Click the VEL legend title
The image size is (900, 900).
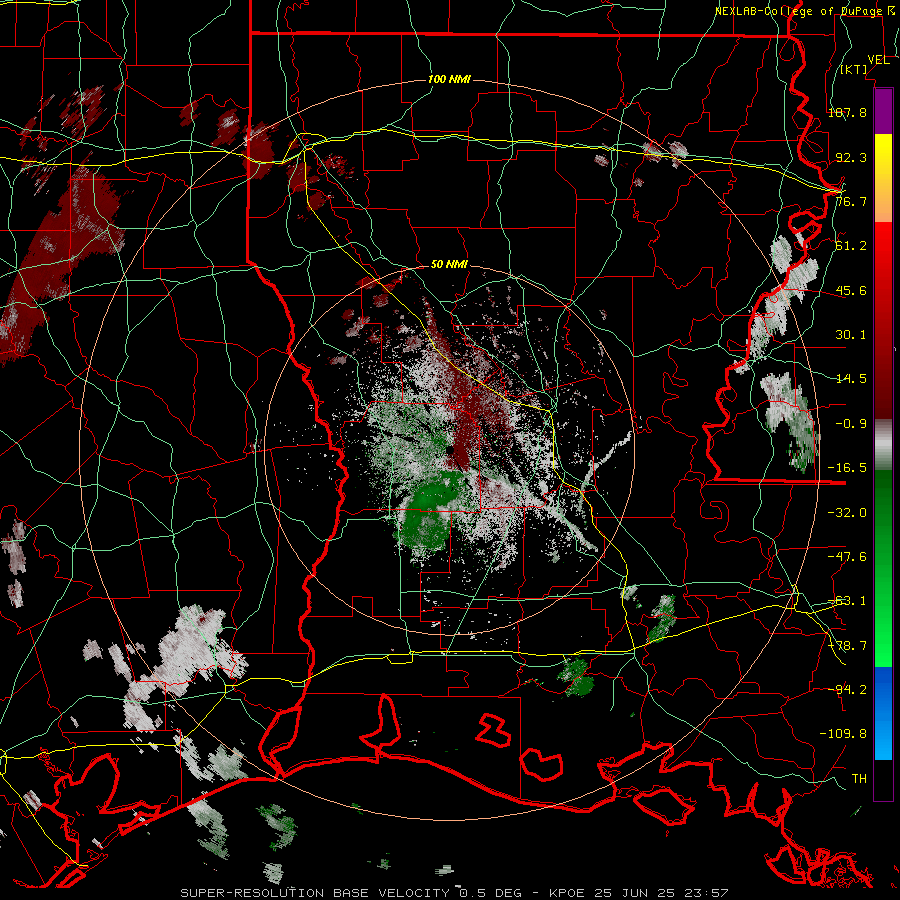pos(878,60)
